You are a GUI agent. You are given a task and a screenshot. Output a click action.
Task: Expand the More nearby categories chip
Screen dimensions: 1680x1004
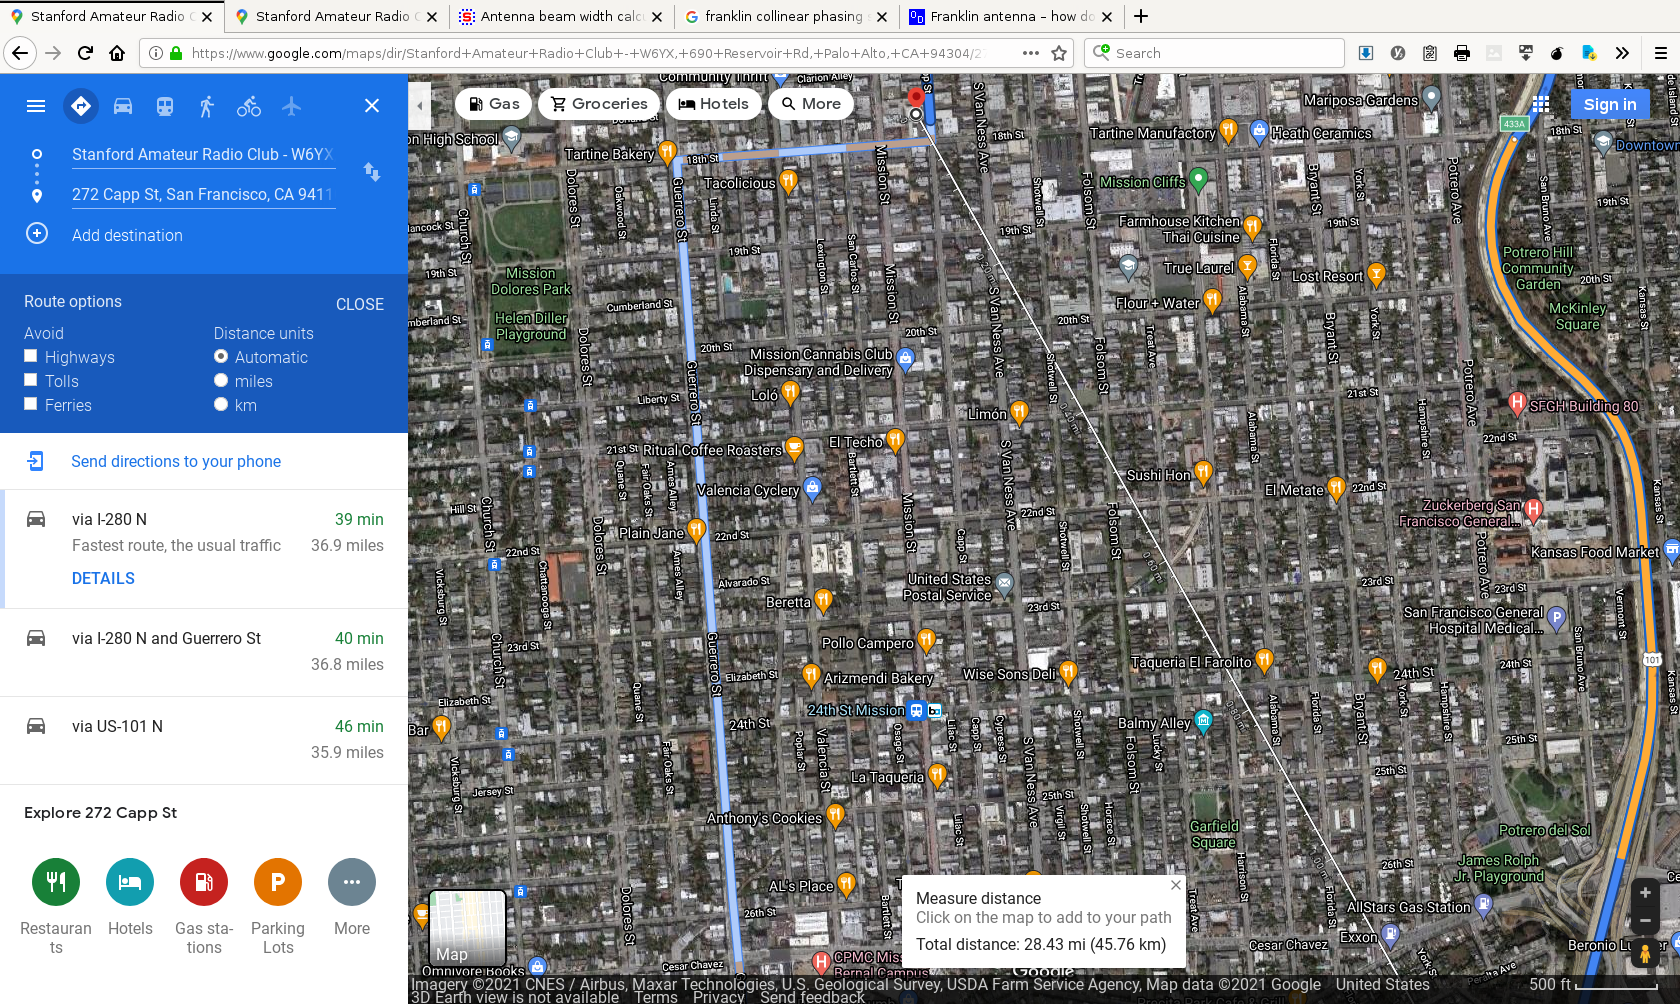[x=811, y=104]
